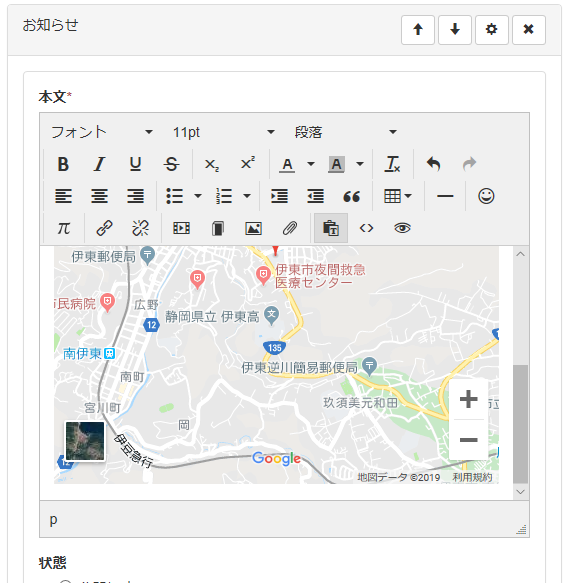Clear text formatting
This screenshot has width=573, height=583.
click(392, 164)
